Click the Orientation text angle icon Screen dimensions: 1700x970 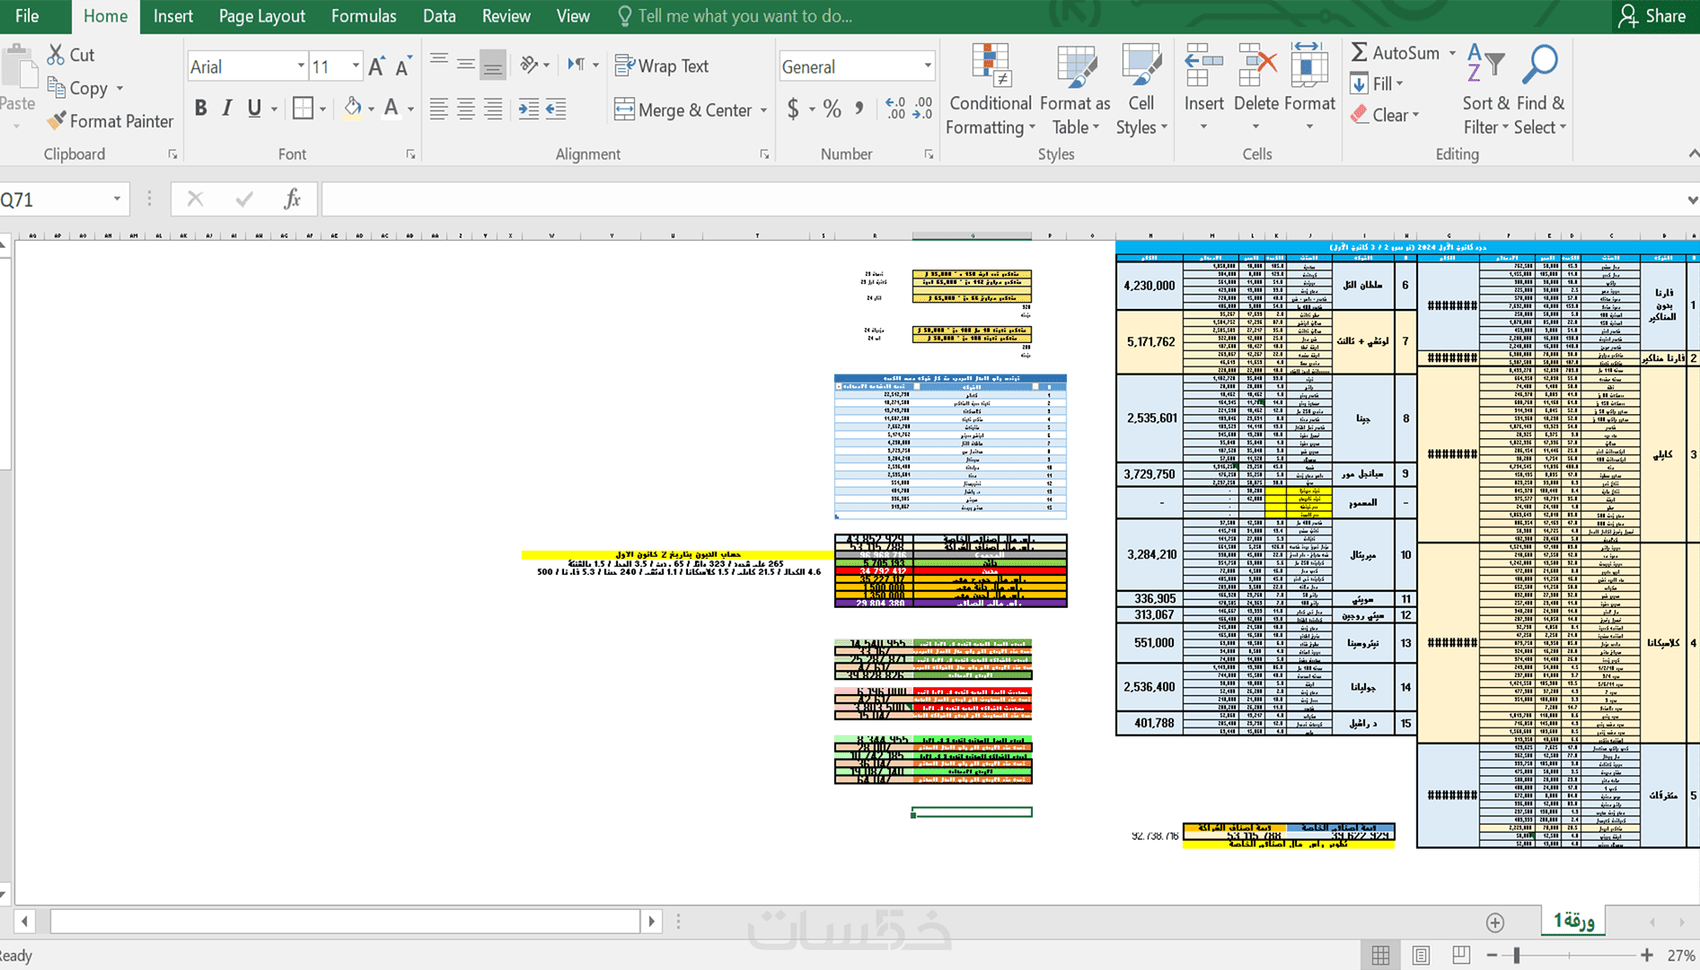click(x=530, y=65)
